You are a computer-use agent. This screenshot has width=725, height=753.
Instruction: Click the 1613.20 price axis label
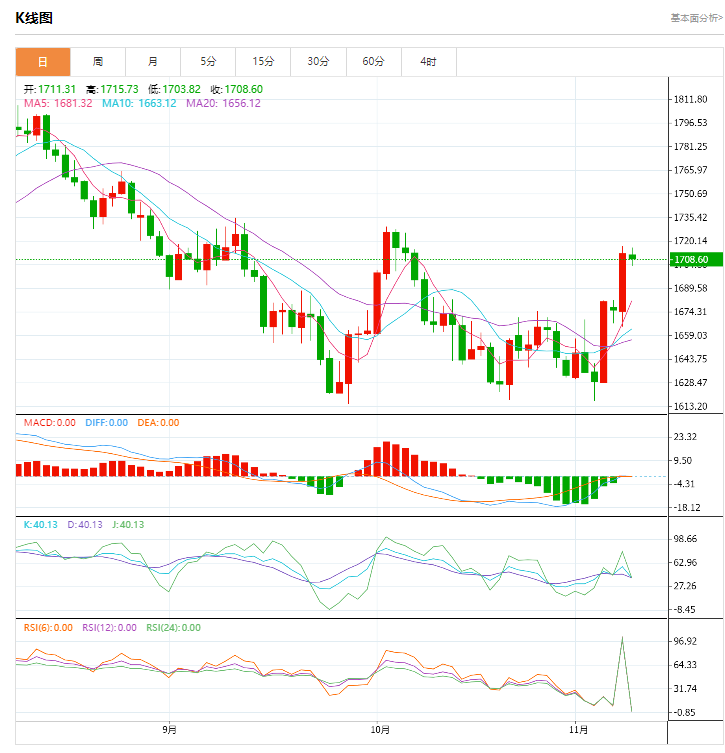coord(690,407)
